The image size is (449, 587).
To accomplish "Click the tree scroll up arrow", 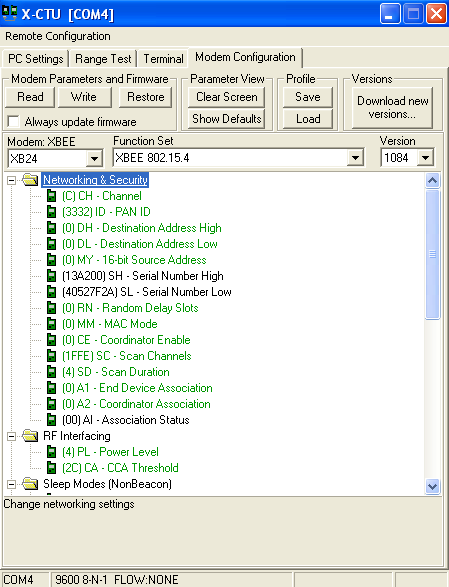I will (x=433, y=181).
